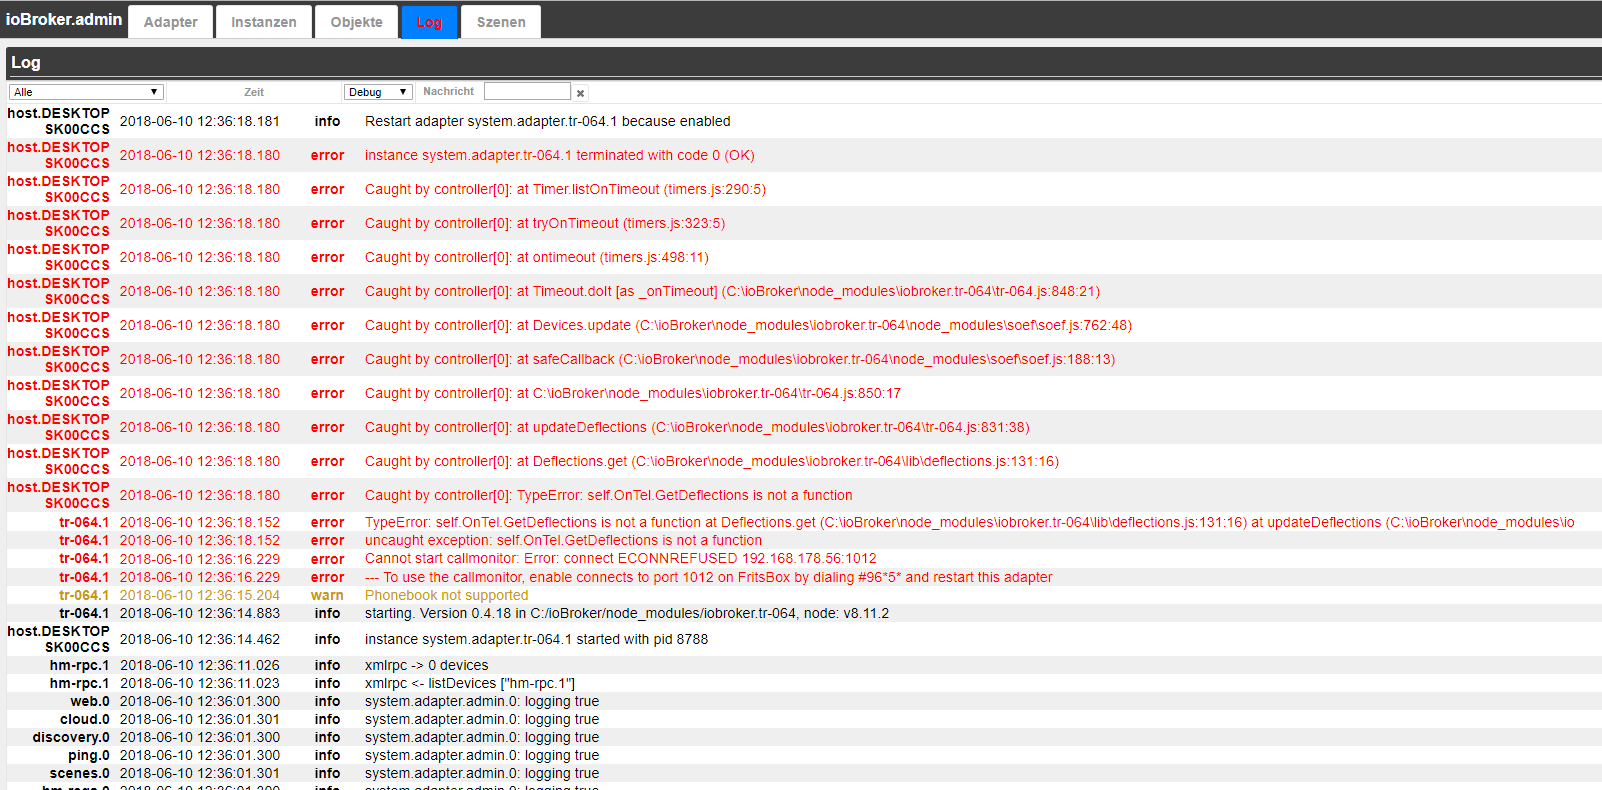The image size is (1602, 790).
Task: Click the ioBroker.admin title
Action: click(x=64, y=19)
